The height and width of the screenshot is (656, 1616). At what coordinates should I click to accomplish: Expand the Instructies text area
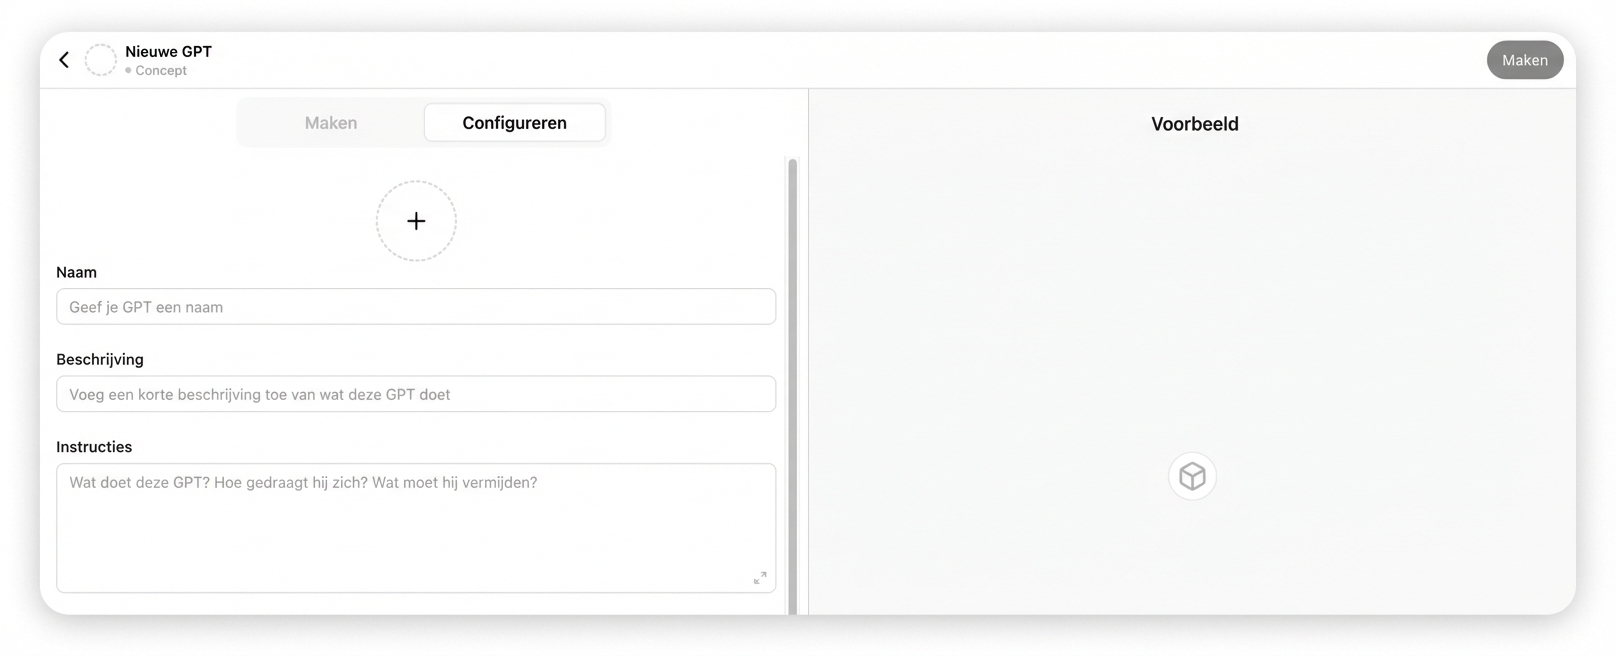pyautogui.click(x=760, y=578)
